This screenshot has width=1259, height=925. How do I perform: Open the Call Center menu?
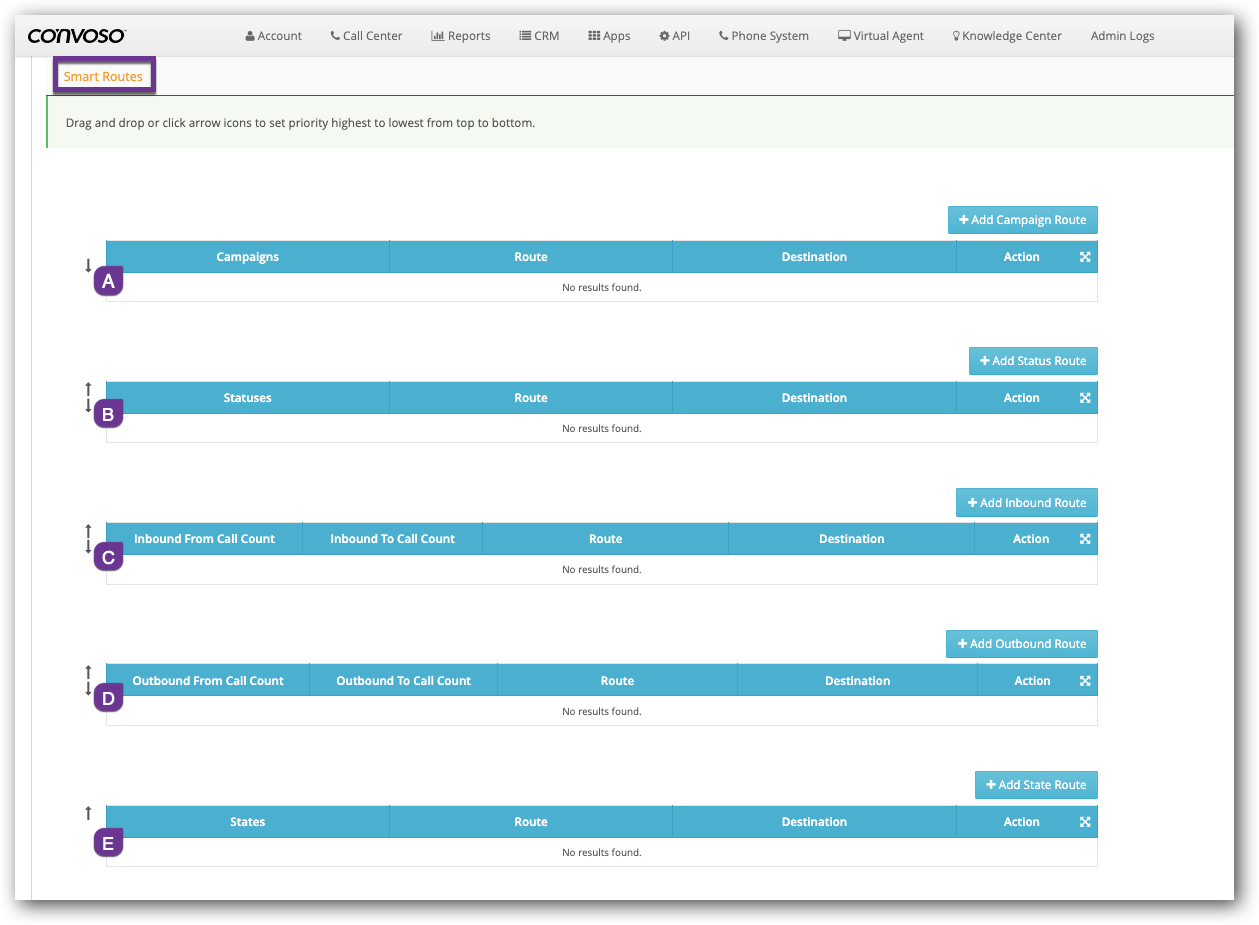pos(366,36)
